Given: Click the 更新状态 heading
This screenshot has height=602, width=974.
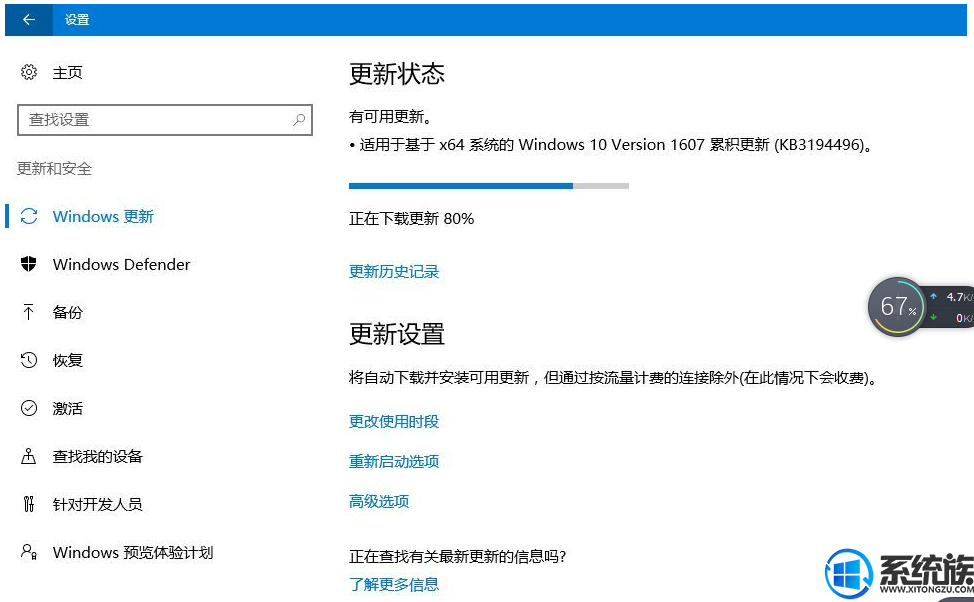Looking at the screenshot, I should point(397,74).
